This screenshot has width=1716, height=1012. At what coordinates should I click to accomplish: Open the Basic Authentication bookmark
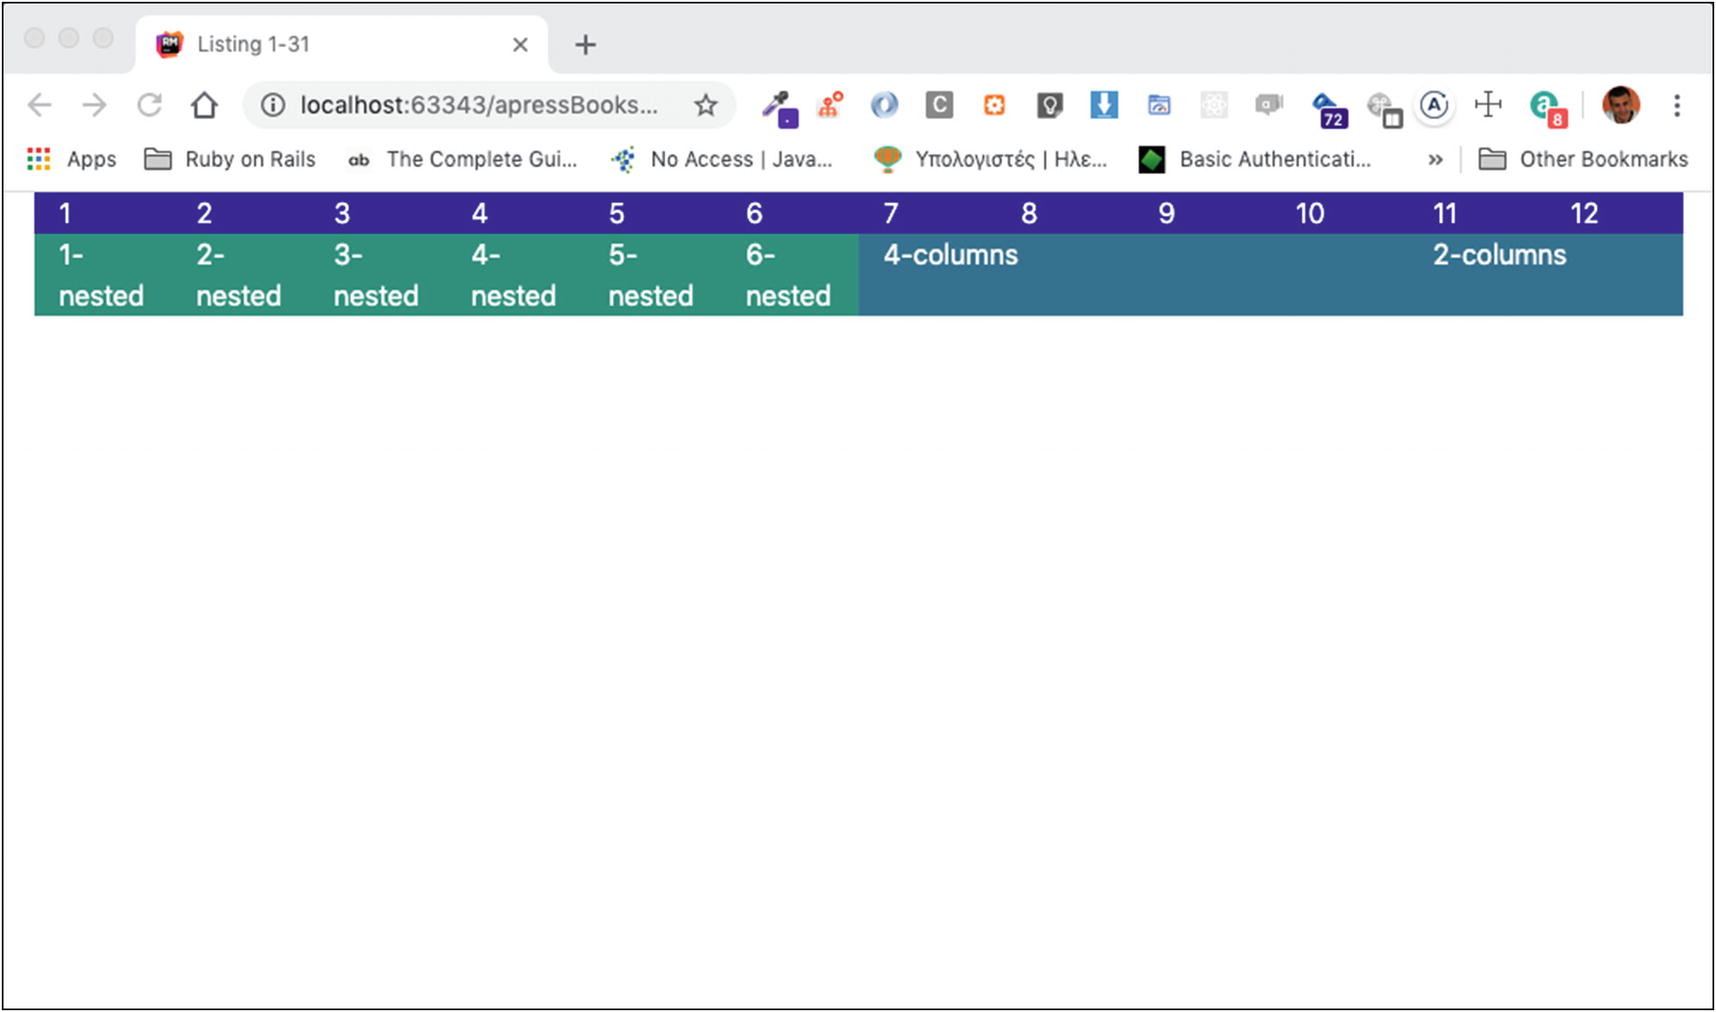[x=1256, y=160]
